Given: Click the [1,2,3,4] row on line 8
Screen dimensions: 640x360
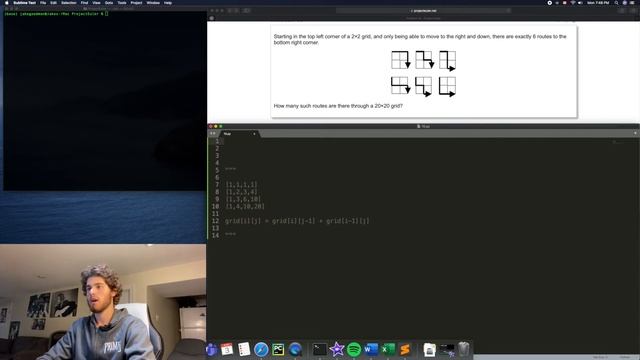Looking at the screenshot, I should (x=241, y=192).
